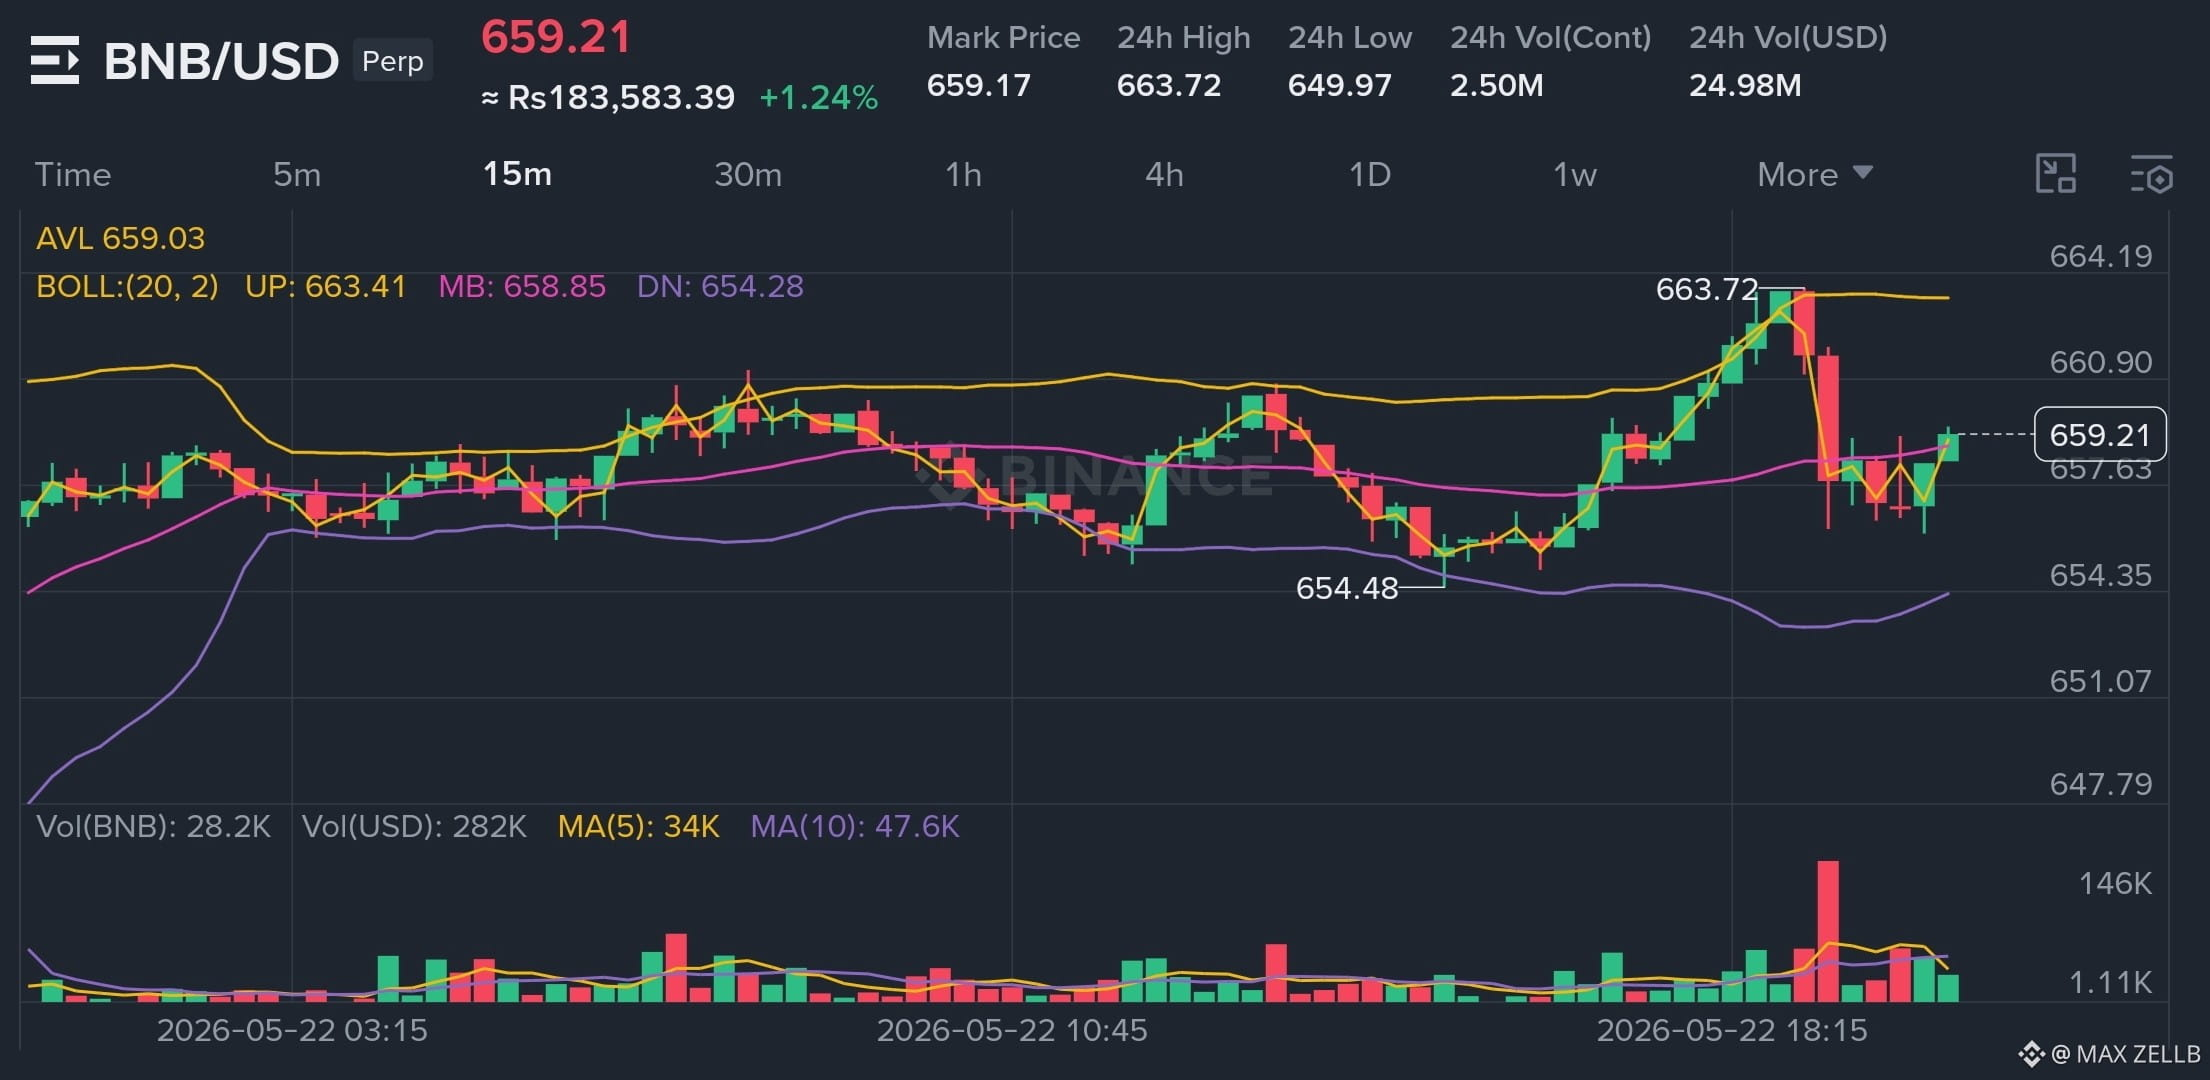Image resolution: width=2210 pixels, height=1080 pixels.
Task: Open the BNB/USD pair selector
Action: [x=221, y=61]
